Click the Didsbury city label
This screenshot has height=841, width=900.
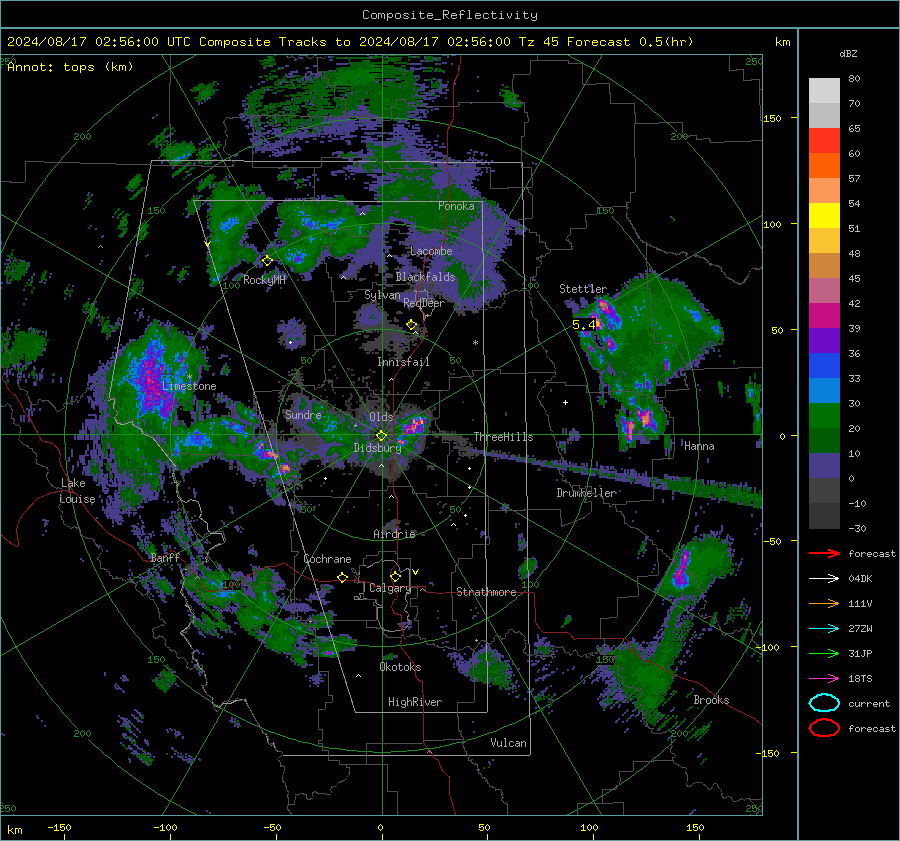[377, 448]
